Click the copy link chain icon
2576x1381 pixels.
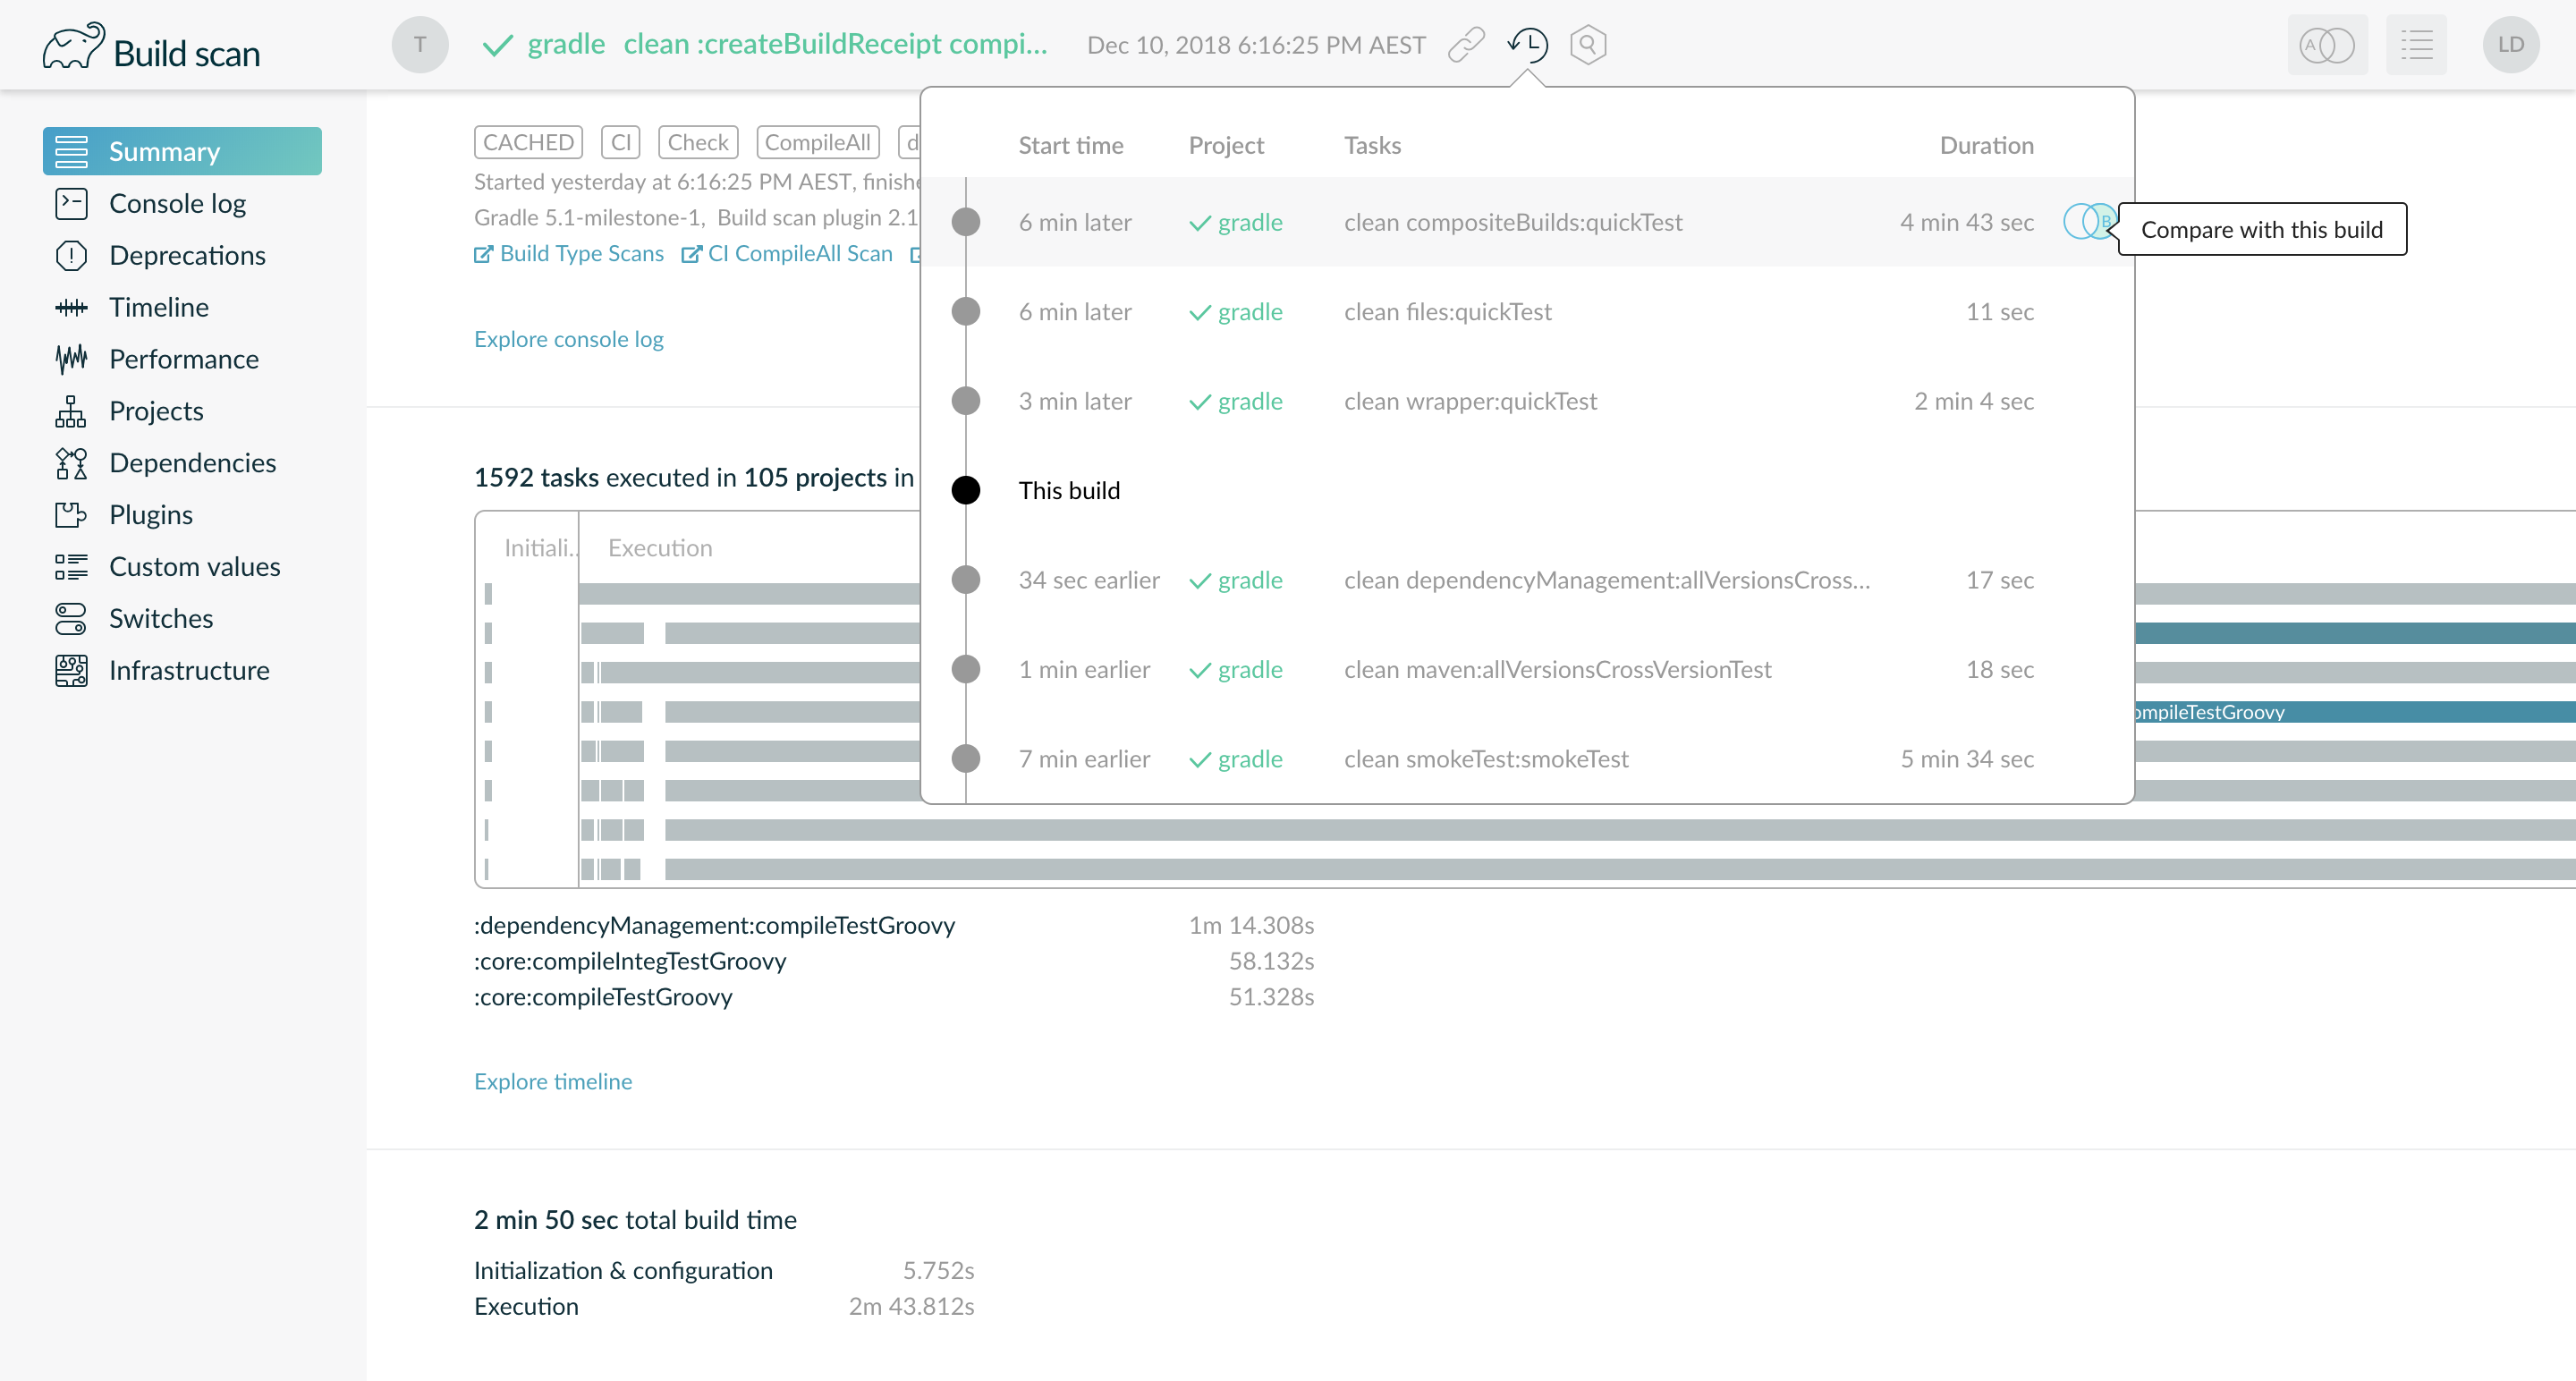(1466, 45)
